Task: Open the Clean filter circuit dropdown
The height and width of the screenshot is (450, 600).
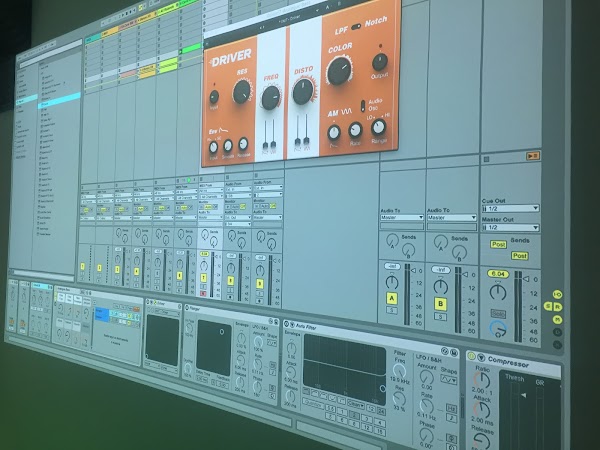Action: pyautogui.click(x=355, y=403)
